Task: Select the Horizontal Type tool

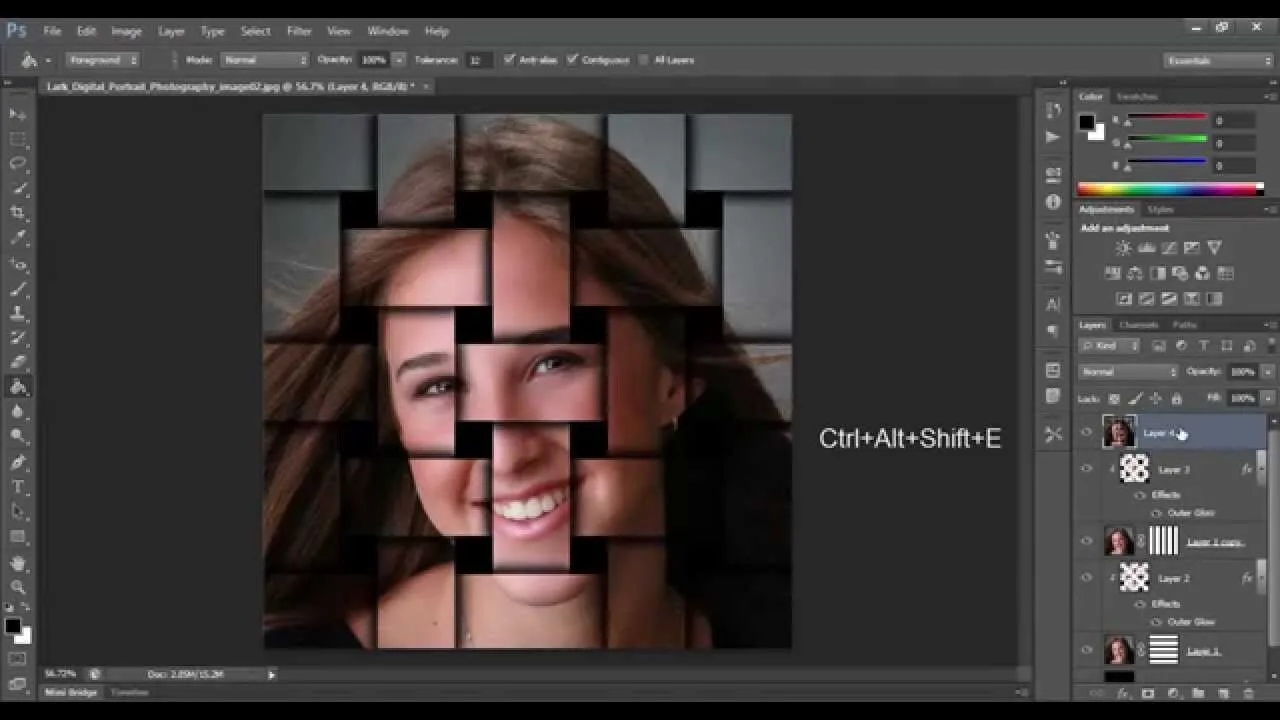Action: pyautogui.click(x=18, y=488)
